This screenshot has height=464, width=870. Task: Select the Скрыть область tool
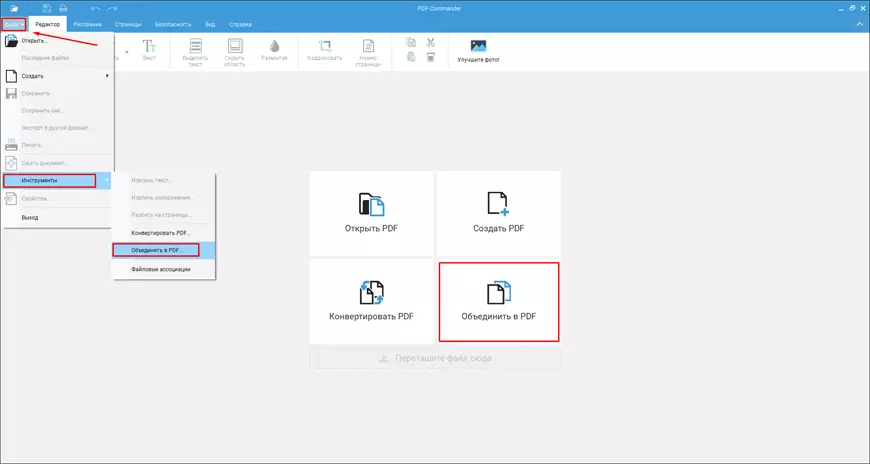[x=235, y=53]
